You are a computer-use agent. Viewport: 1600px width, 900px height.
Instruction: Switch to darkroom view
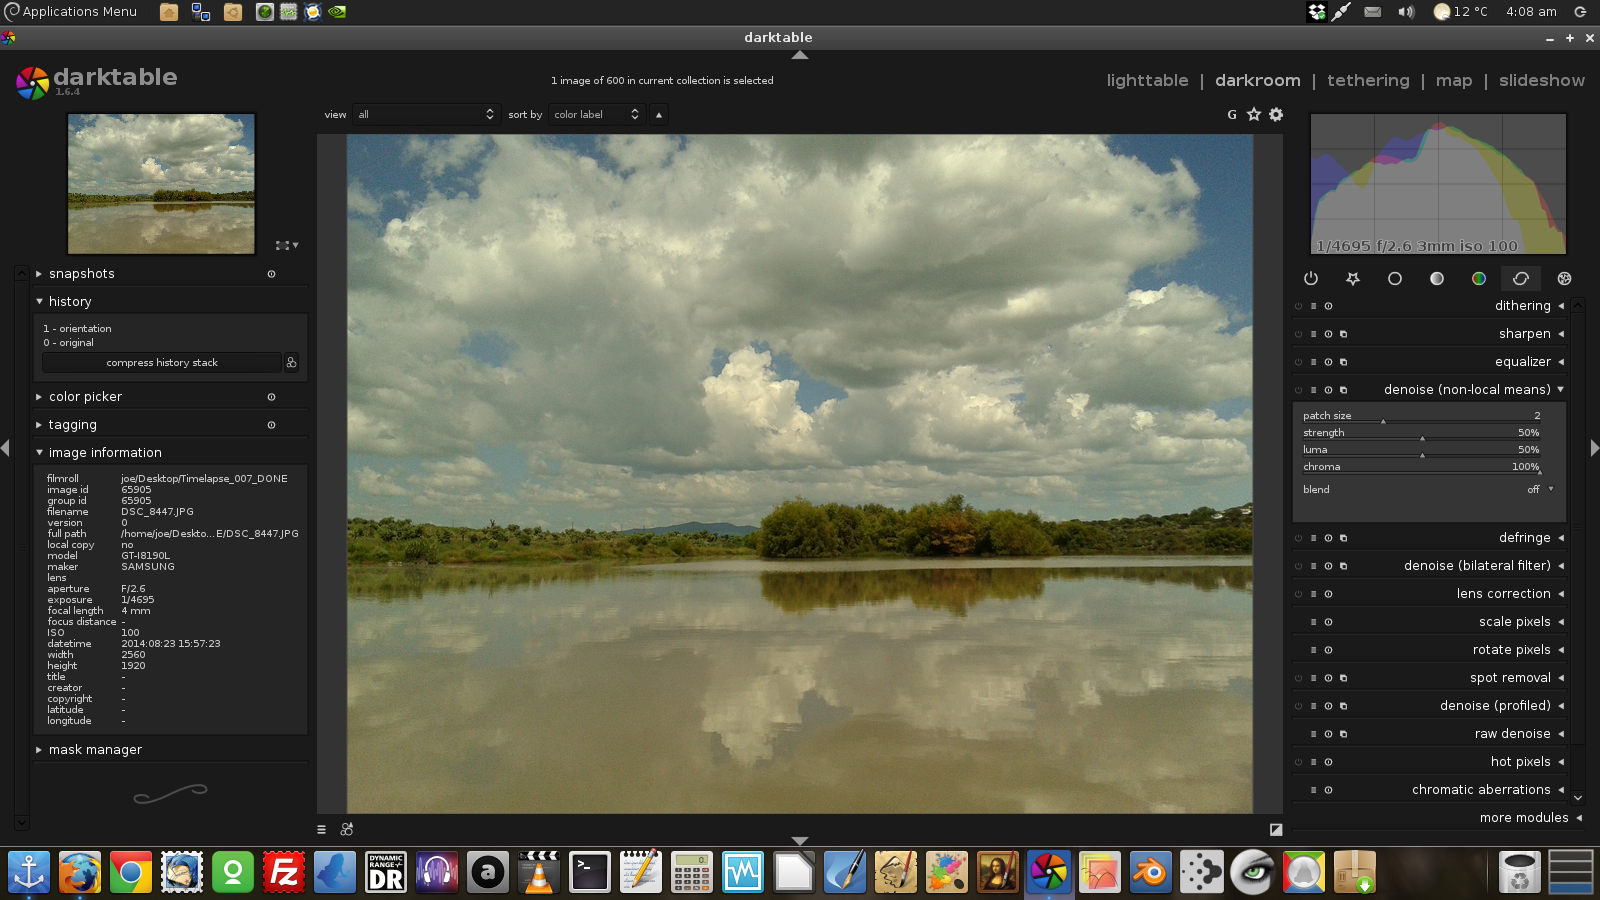point(1258,81)
